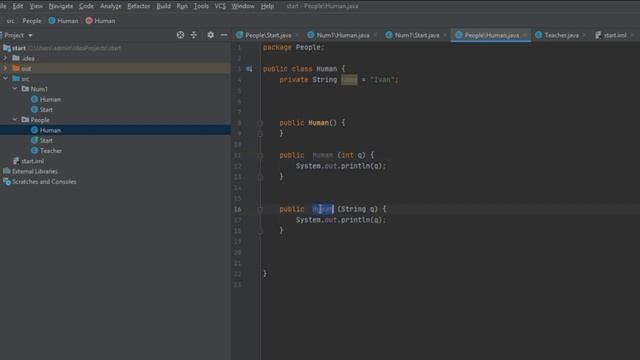The width and height of the screenshot is (640, 360).
Task: Hide the Project panel with the minus icon
Action: pyautogui.click(x=224, y=35)
